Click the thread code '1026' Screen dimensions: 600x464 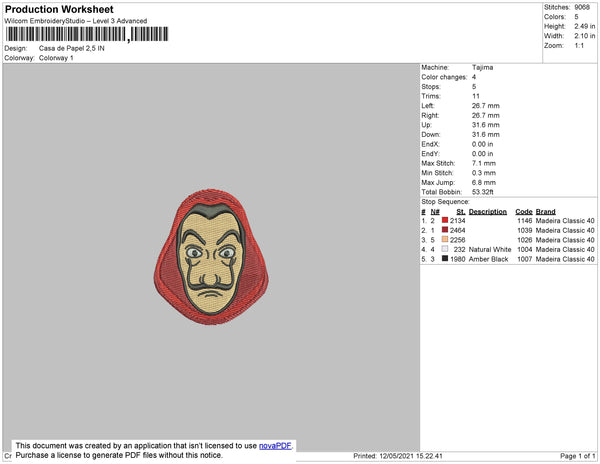(525, 240)
